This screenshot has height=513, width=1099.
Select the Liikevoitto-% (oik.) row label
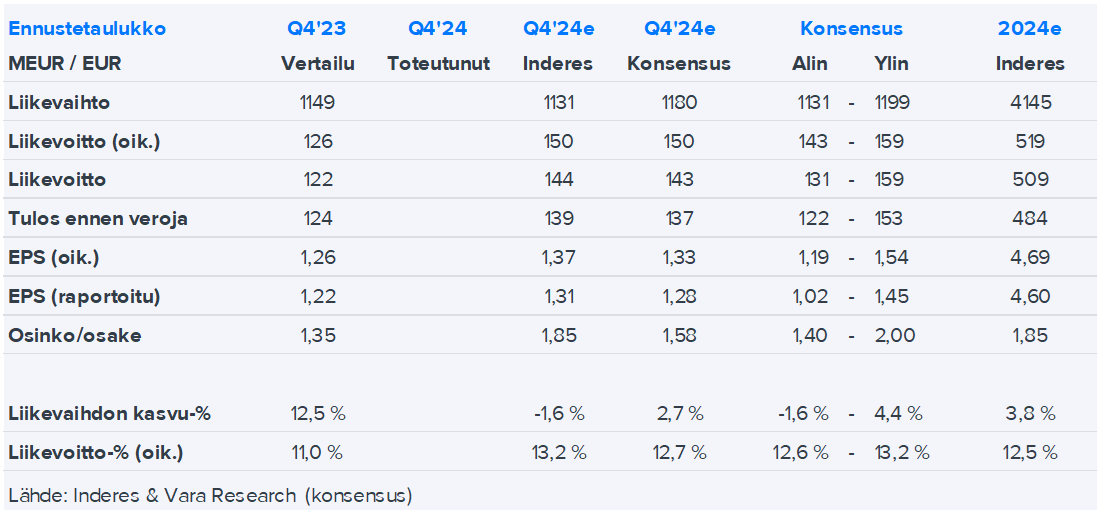(96, 452)
